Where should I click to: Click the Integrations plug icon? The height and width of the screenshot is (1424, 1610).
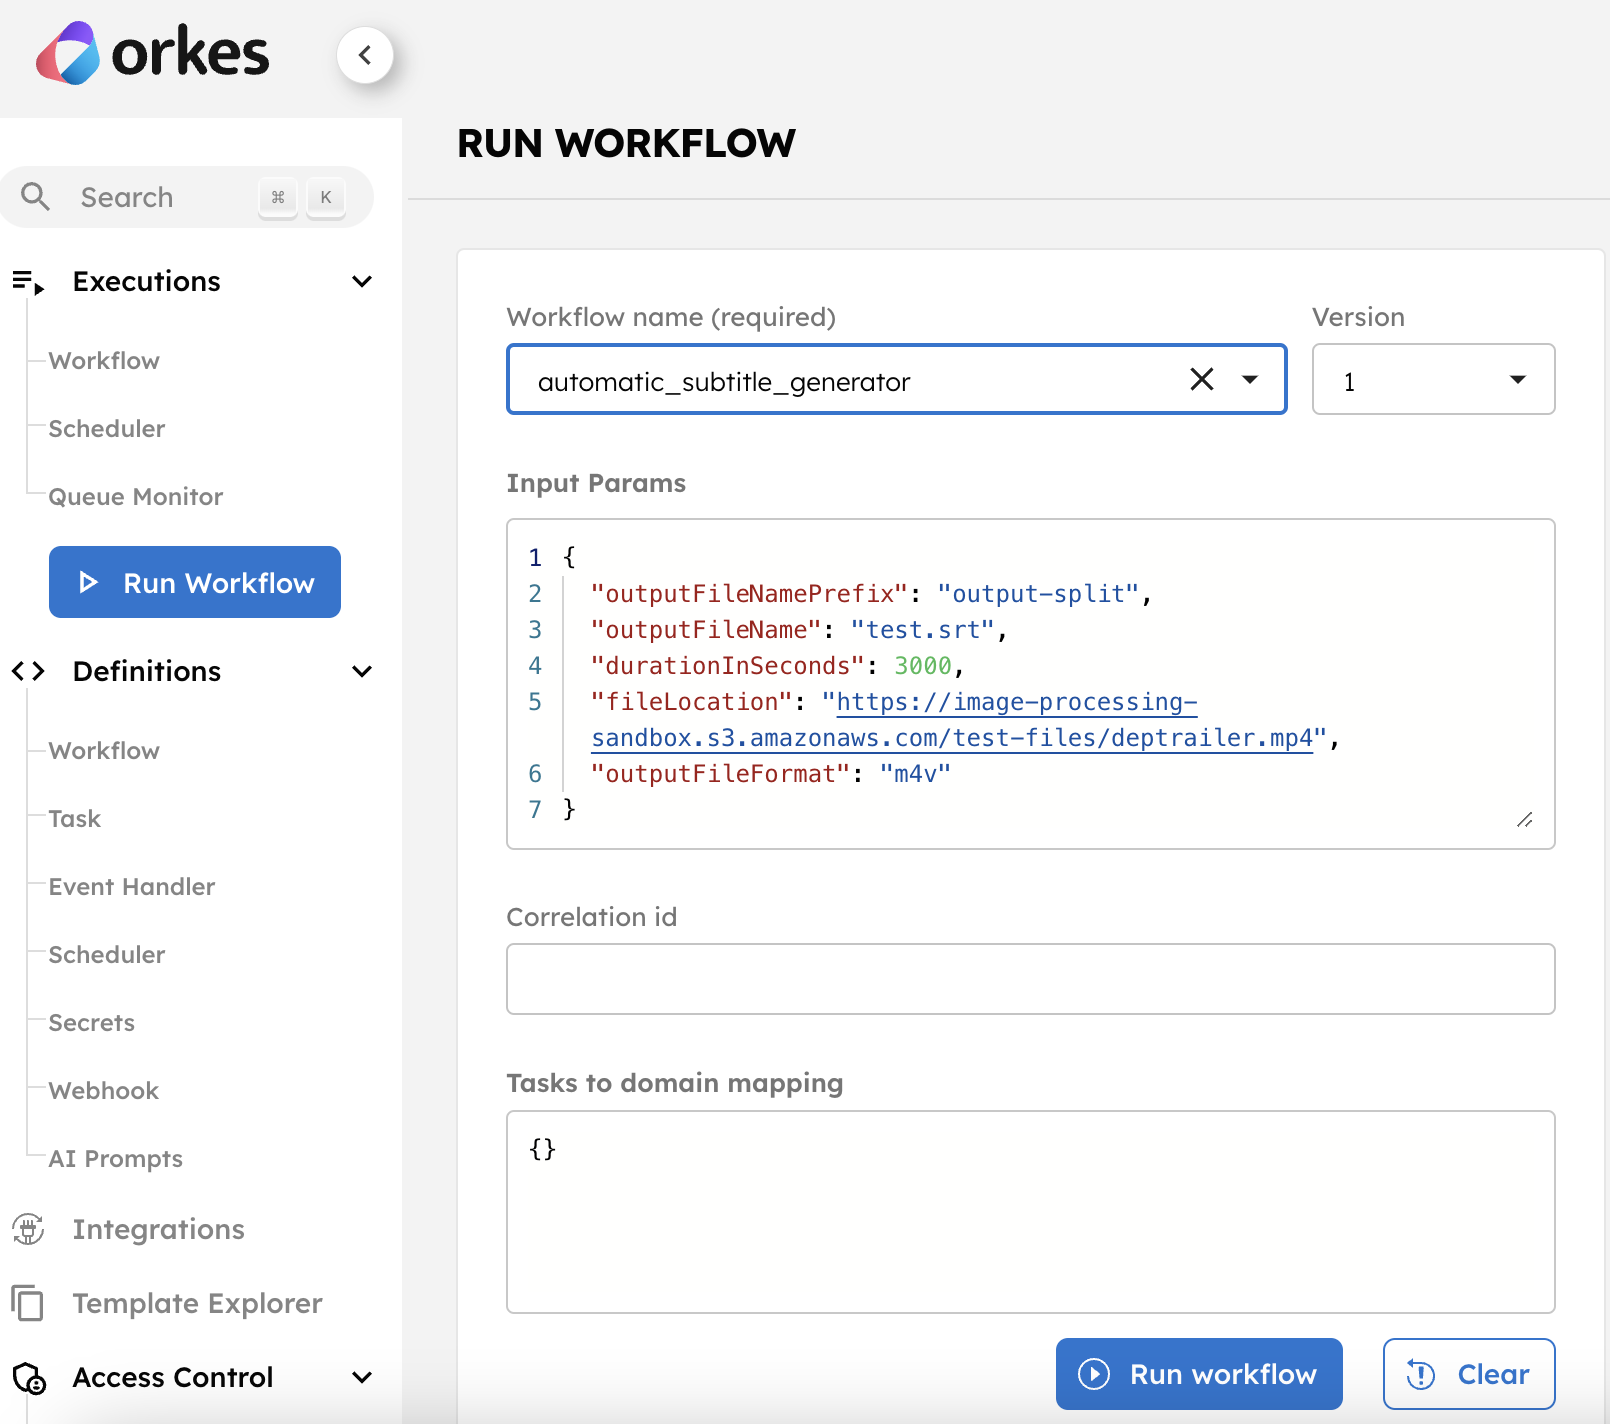click(x=28, y=1229)
